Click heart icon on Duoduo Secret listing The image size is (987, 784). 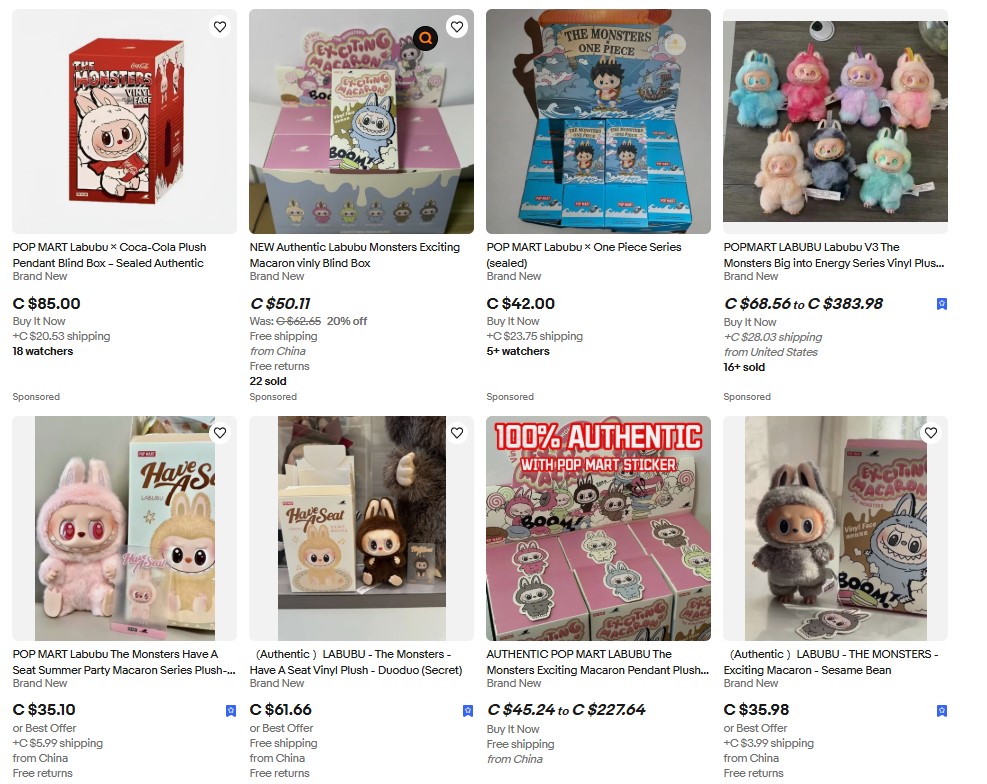(457, 433)
